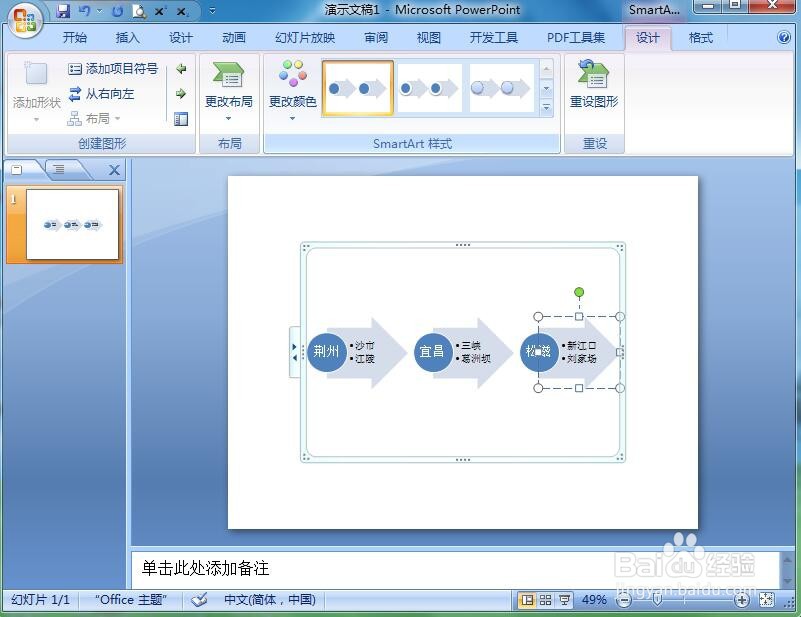The height and width of the screenshot is (617, 801).
Task: Click the "Office 主题" status bar entry
Action: pos(131,600)
